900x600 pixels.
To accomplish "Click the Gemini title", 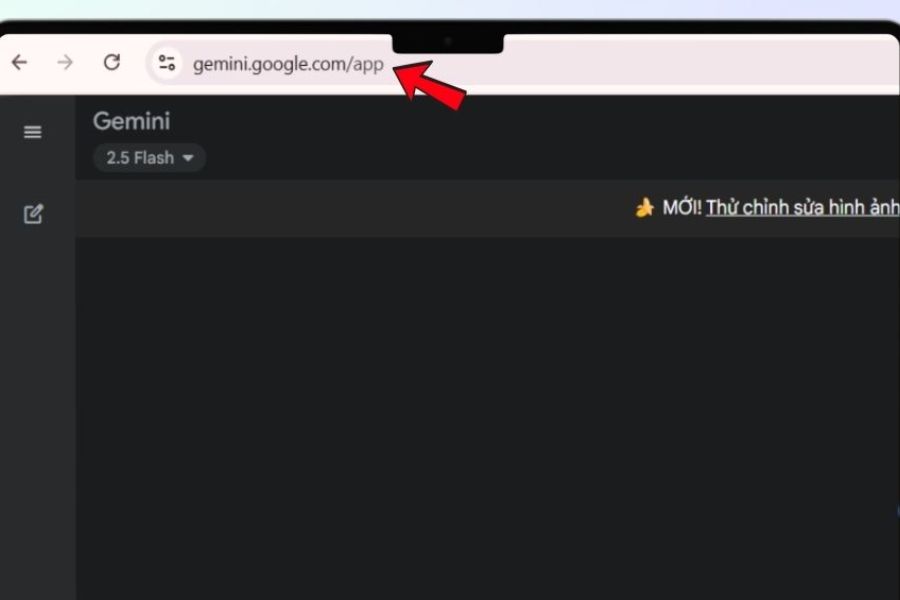I will tap(131, 121).
